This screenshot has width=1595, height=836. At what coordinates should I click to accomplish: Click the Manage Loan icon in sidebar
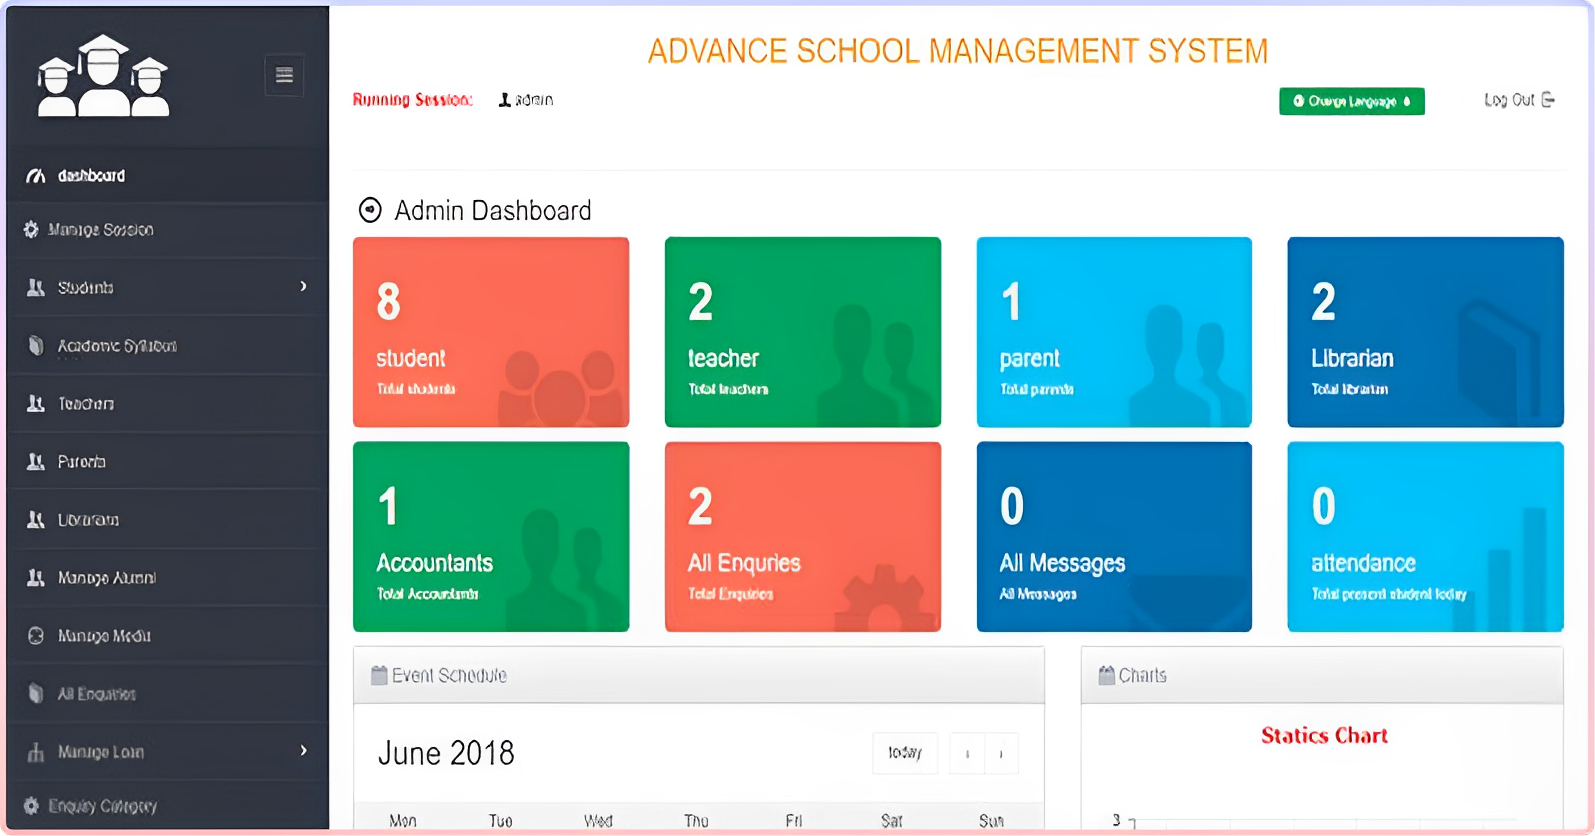(x=36, y=752)
